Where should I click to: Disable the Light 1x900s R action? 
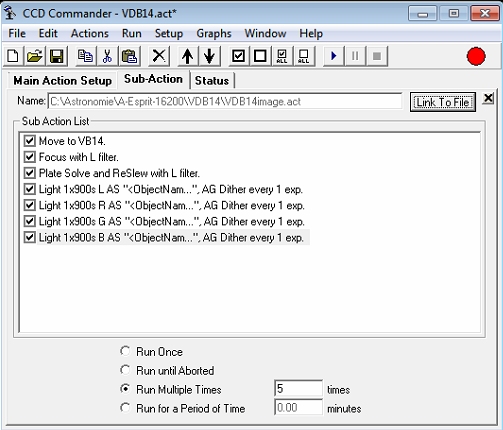pyautogui.click(x=30, y=205)
